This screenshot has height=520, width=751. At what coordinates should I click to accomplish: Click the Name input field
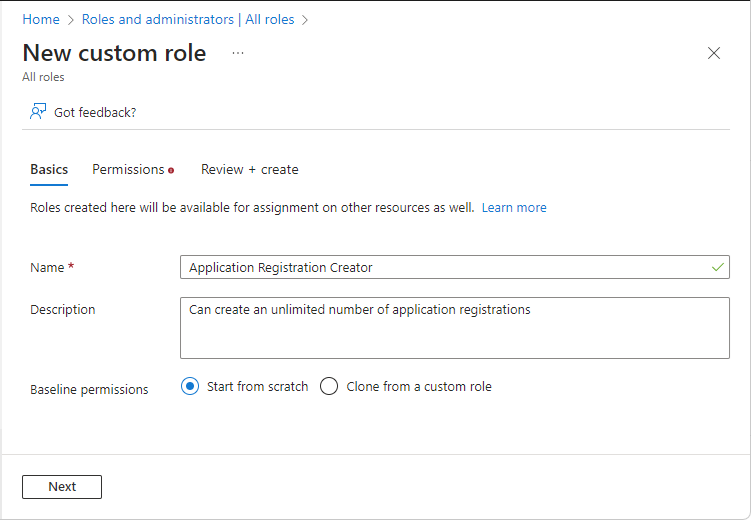pyautogui.click(x=440, y=267)
